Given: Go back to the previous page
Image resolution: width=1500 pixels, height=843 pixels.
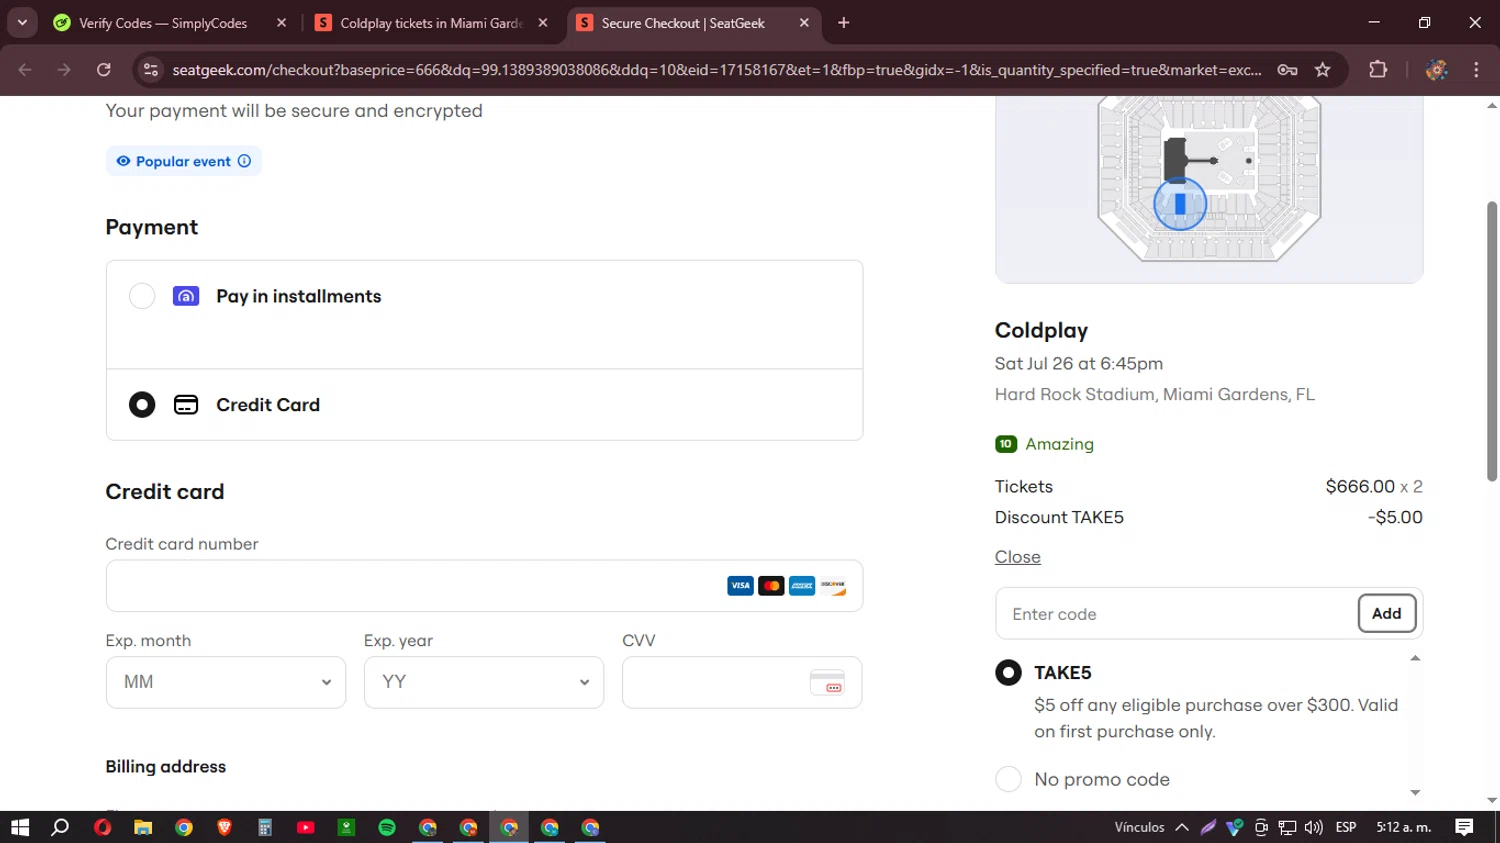Looking at the screenshot, I should click(25, 70).
